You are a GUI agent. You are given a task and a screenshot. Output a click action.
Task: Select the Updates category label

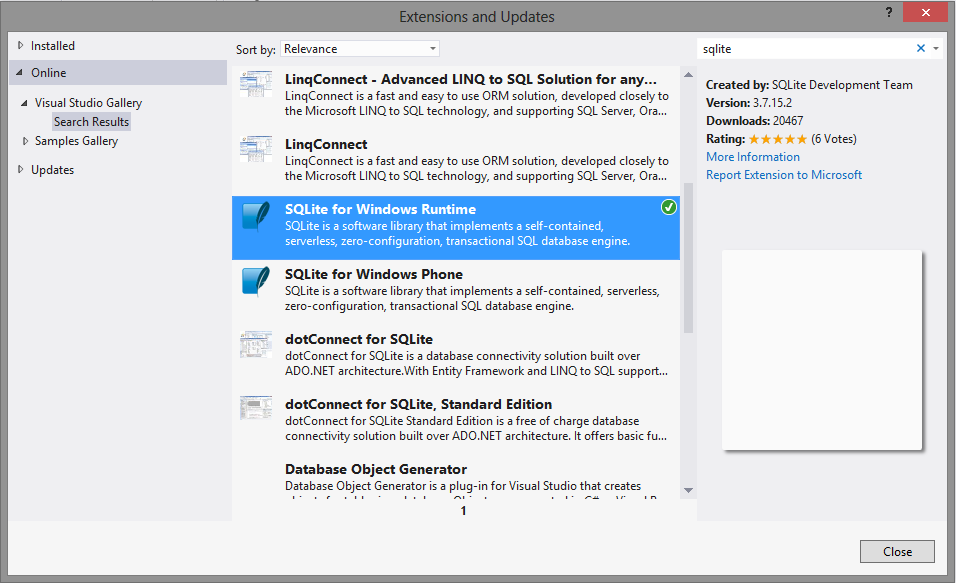coord(52,170)
